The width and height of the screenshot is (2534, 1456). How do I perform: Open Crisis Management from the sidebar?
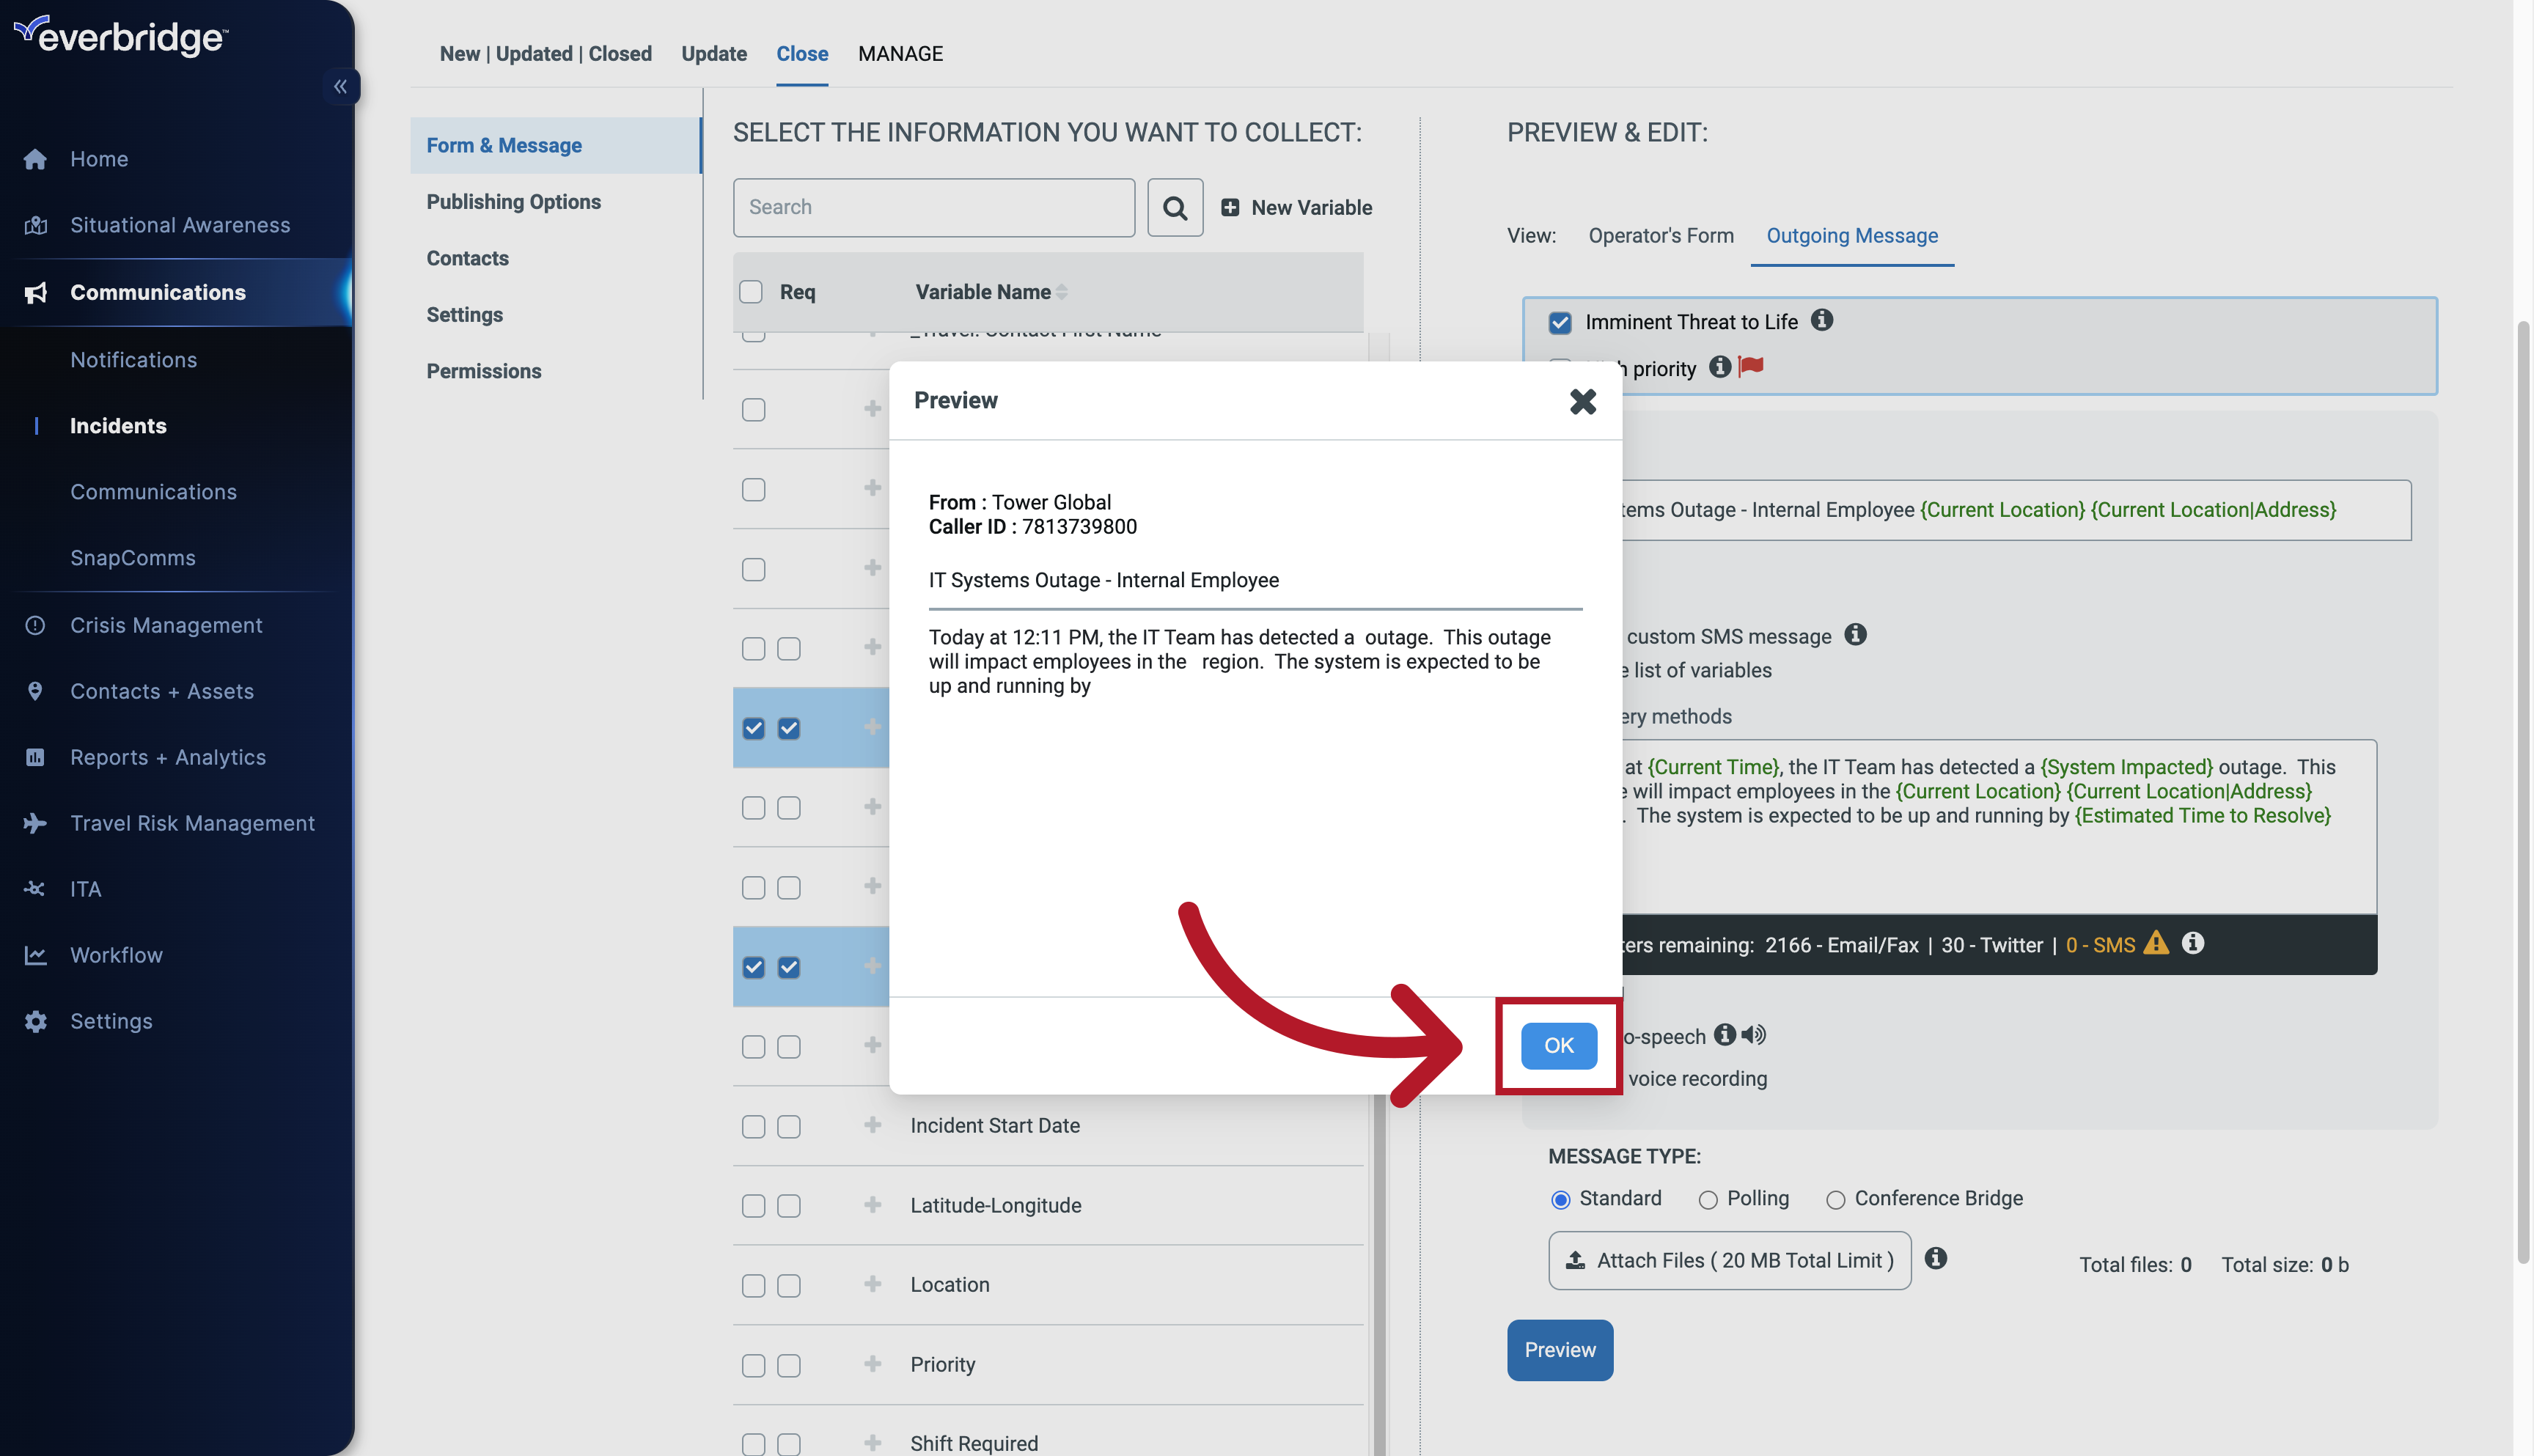click(x=166, y=625)
